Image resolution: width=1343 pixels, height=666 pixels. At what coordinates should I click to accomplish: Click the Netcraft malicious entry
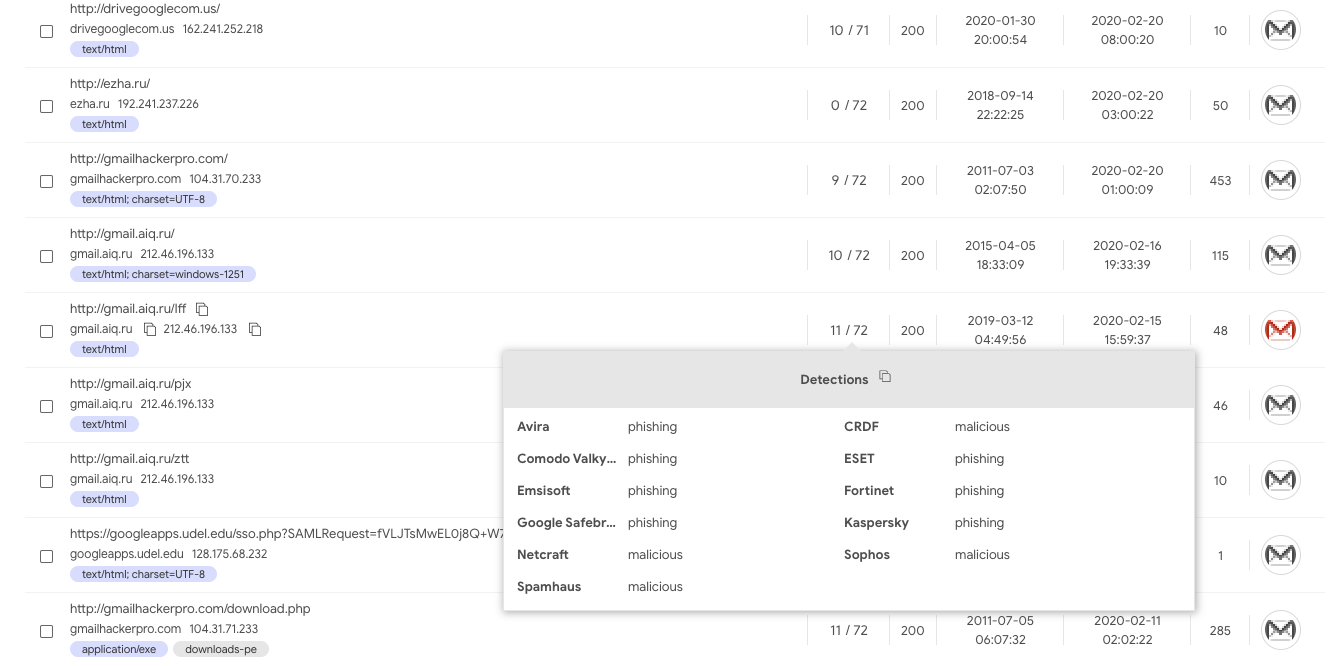[x=600, y=555]
